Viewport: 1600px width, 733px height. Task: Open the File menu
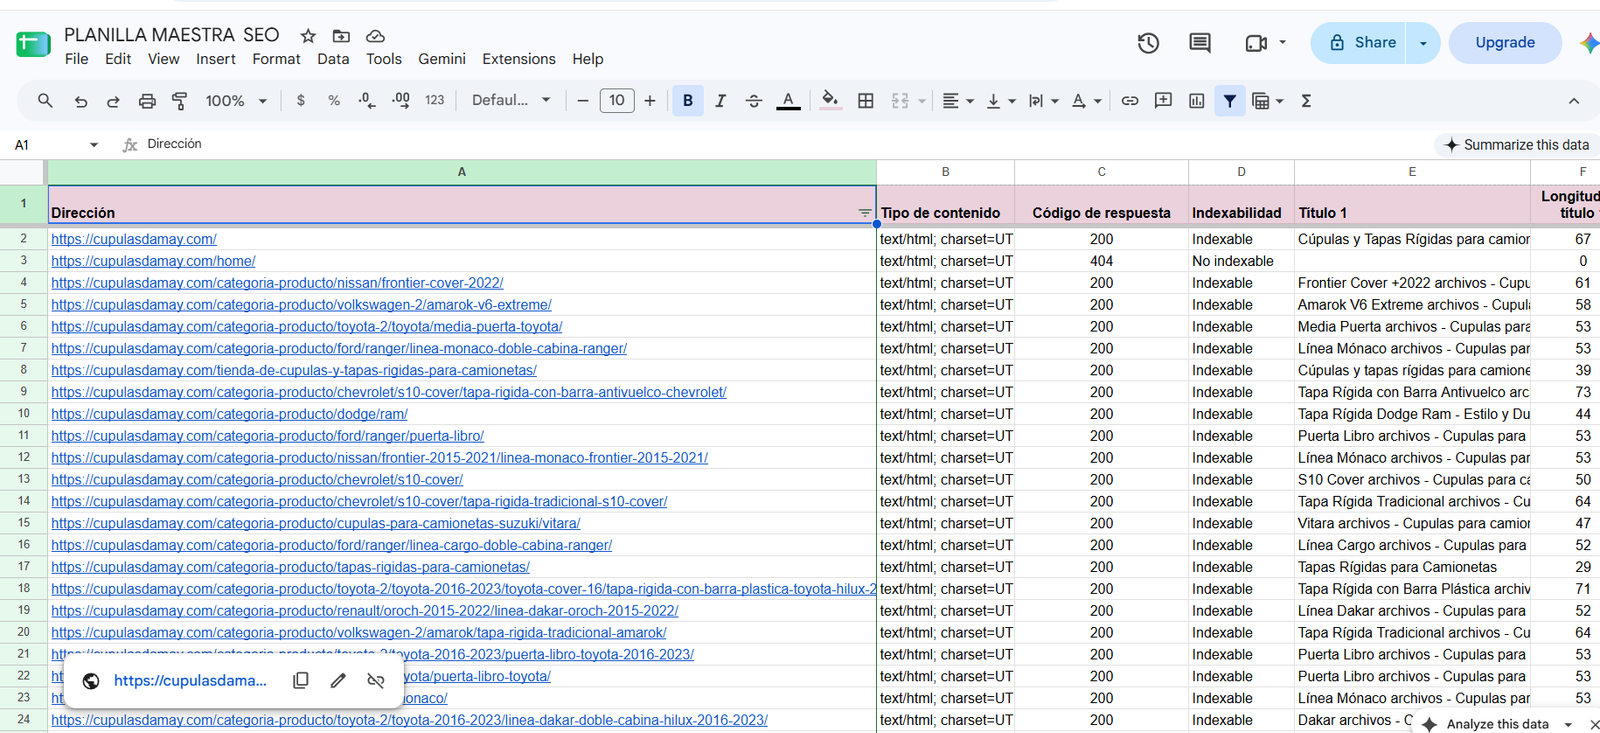pyautogui.click(x=76, y=59)
